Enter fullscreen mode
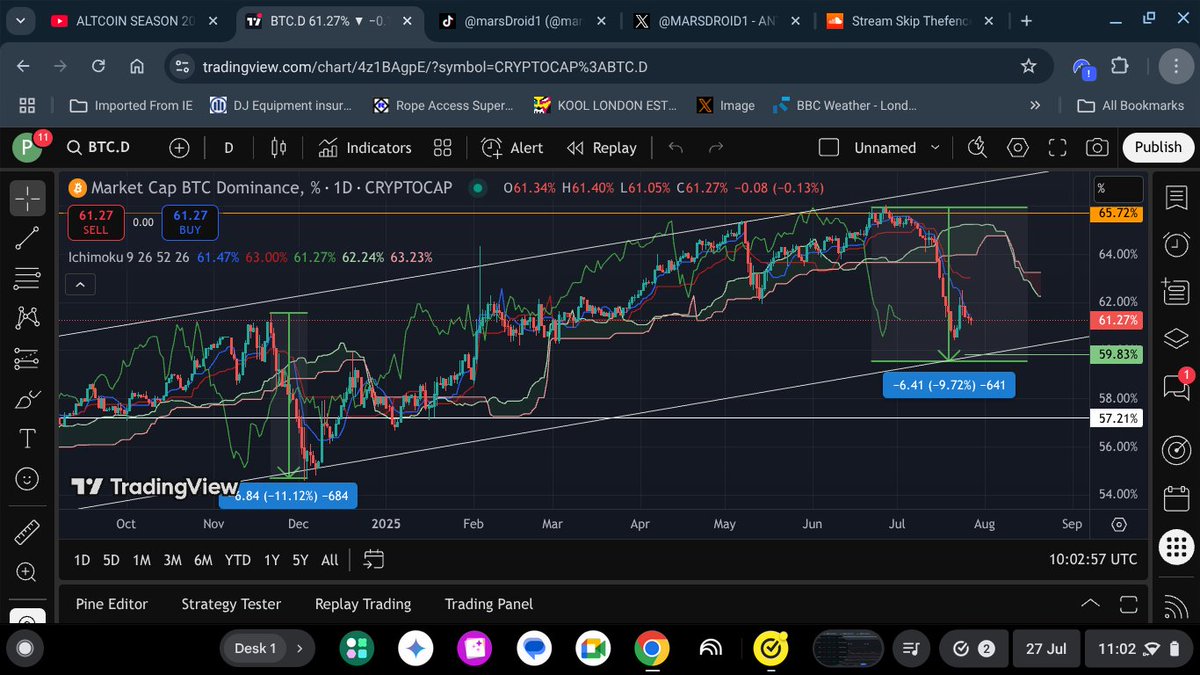1200x675 pixels. point(1058,147)
